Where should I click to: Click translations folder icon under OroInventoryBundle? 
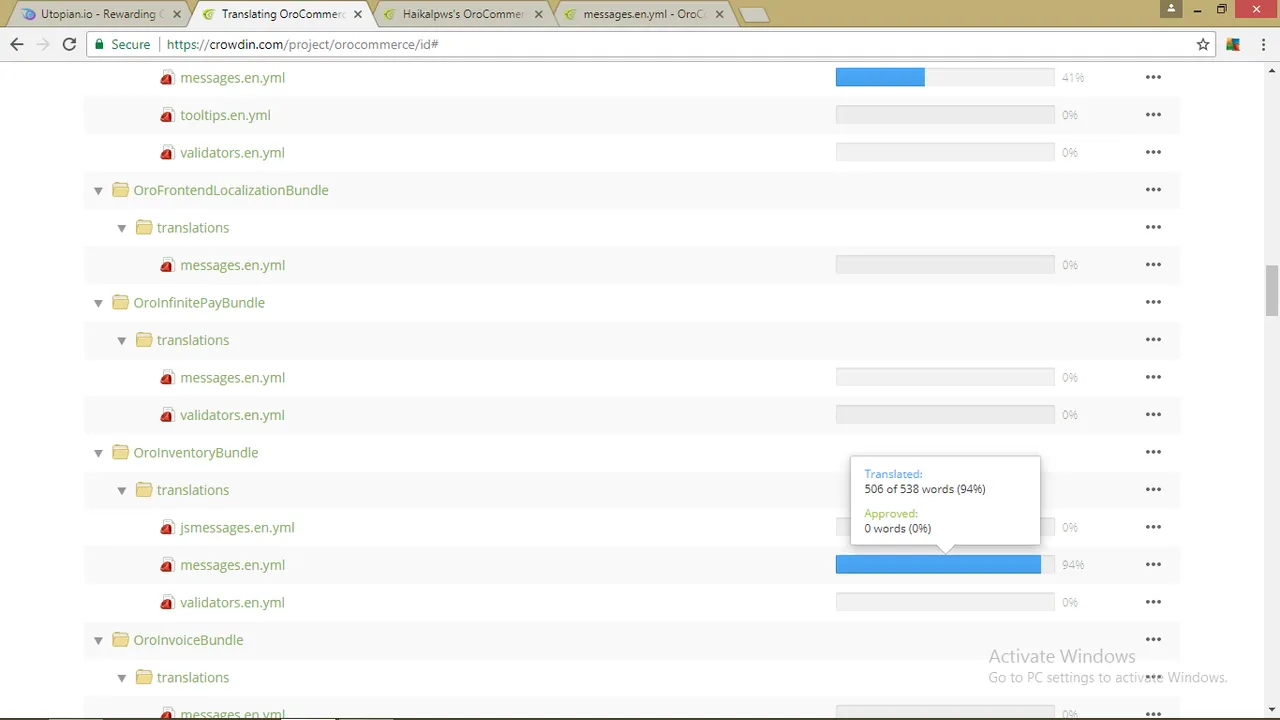tap(144, 490)
